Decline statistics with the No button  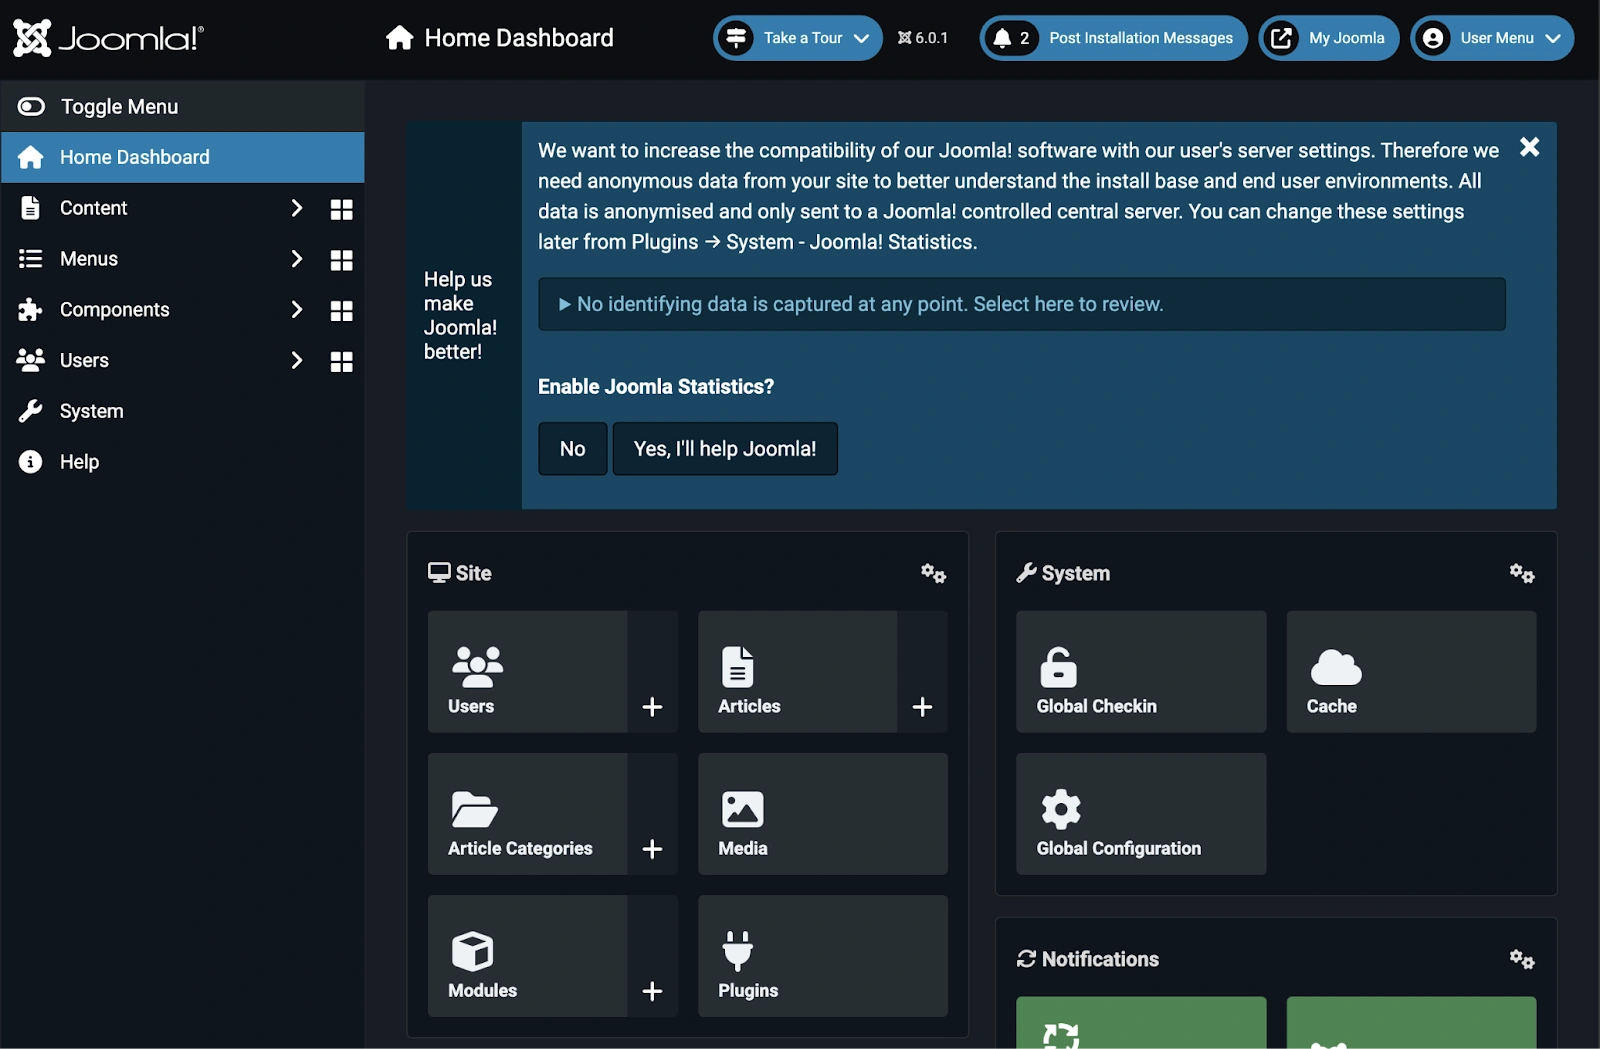[x=572, y=449]
